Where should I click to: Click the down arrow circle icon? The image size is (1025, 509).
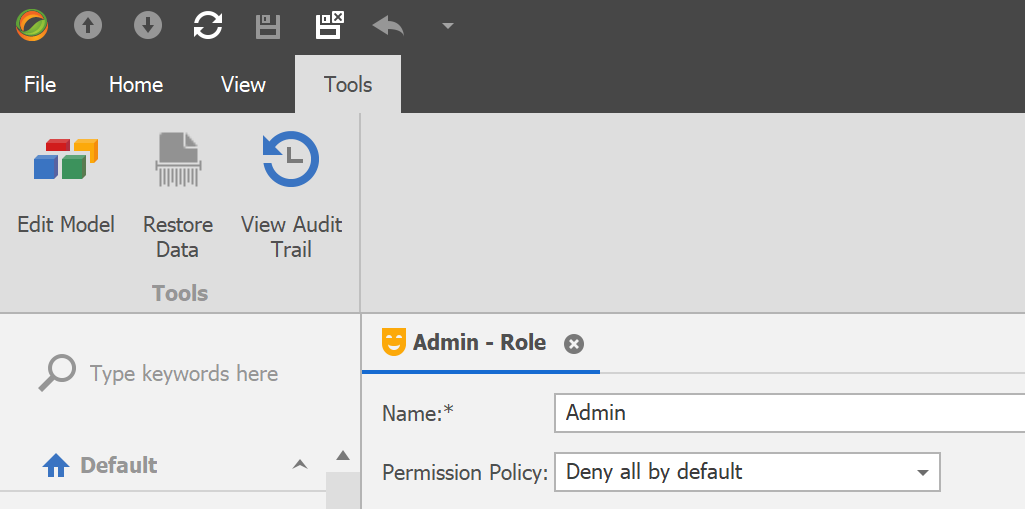148,26
